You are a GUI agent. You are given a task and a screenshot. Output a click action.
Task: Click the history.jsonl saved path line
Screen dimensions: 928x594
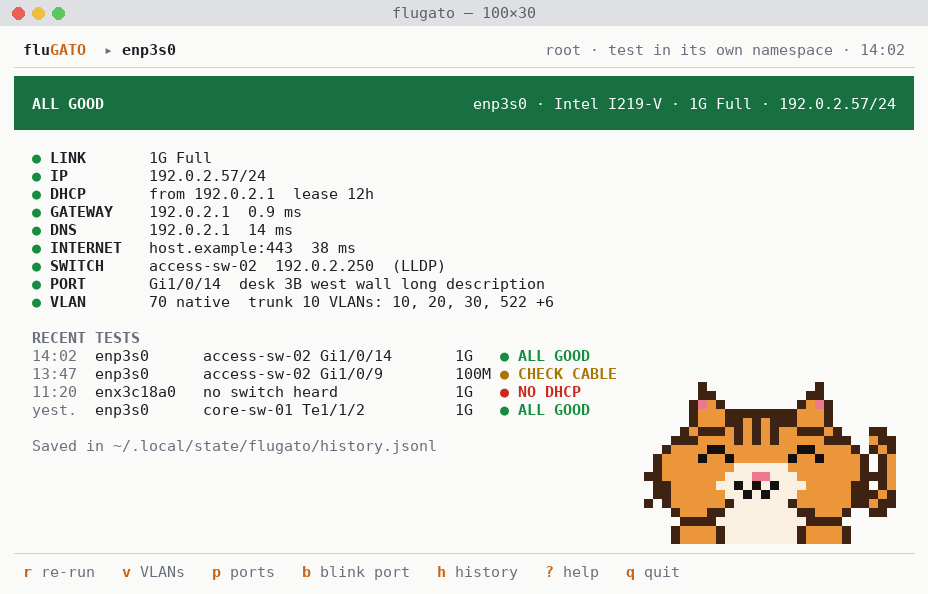[234, 446]
